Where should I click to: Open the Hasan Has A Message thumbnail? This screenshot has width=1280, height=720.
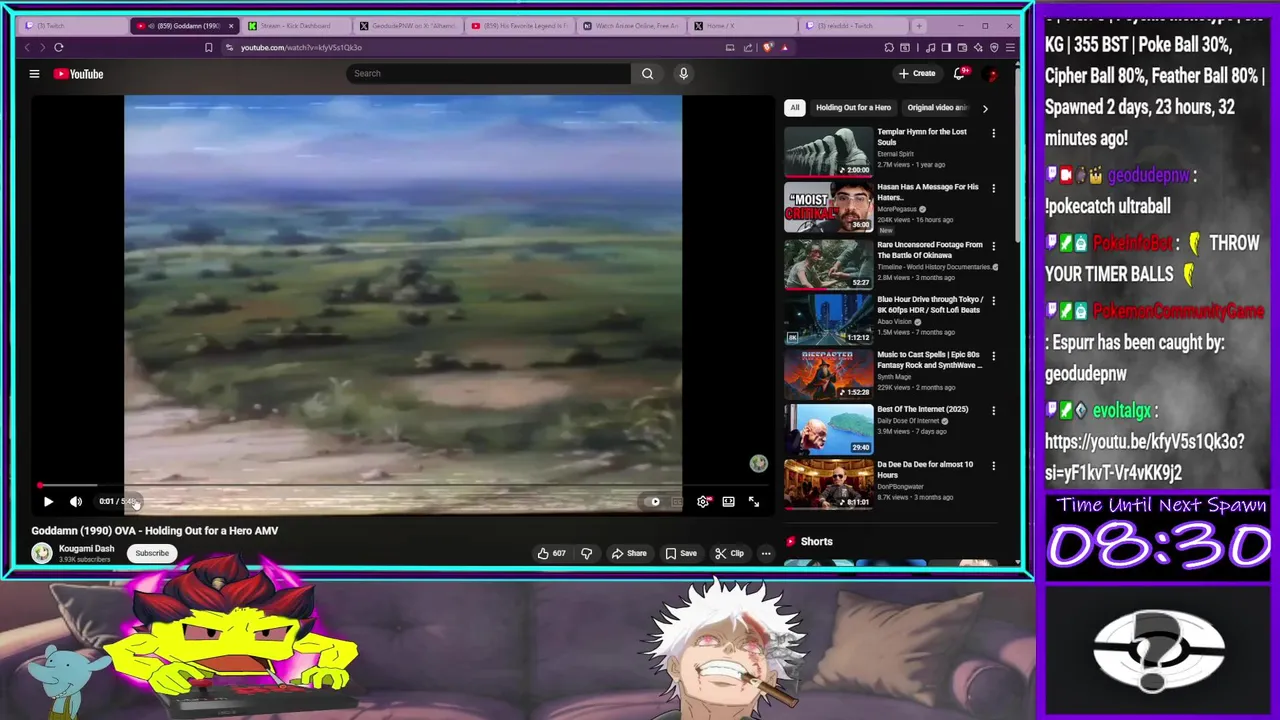828,207
